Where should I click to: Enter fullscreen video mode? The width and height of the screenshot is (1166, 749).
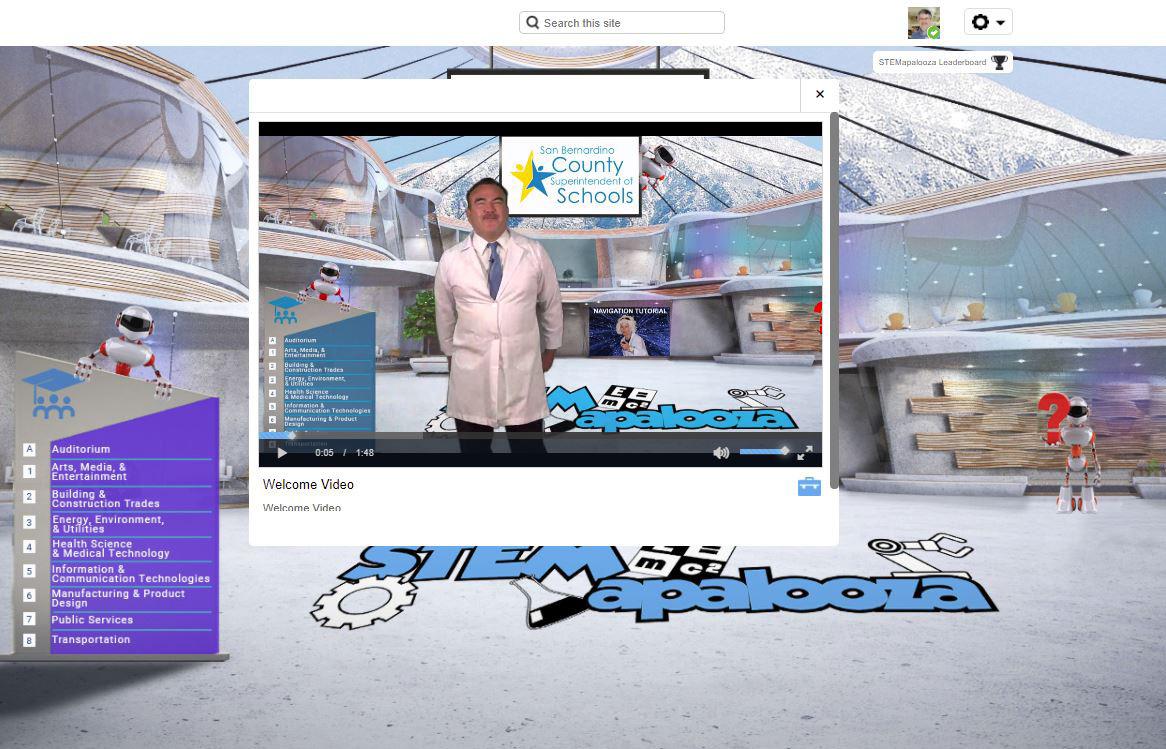[805, 452]
